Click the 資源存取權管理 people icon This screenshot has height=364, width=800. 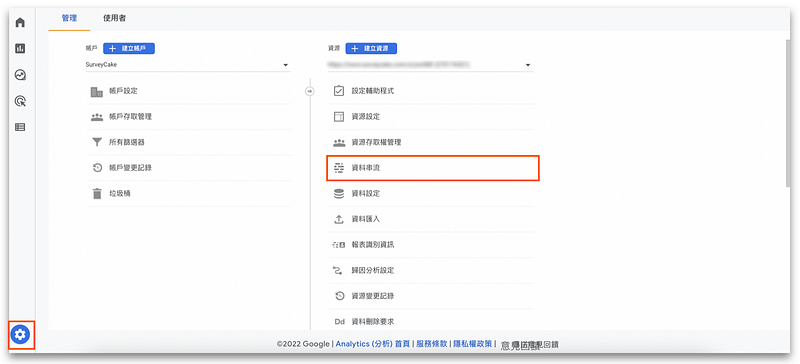tap(339, 142)
